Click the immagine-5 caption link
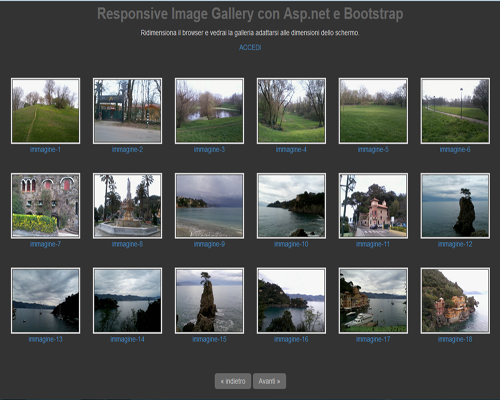Viewport: 500px width, 400px height. pyautogui.click(x=373, y=150)
